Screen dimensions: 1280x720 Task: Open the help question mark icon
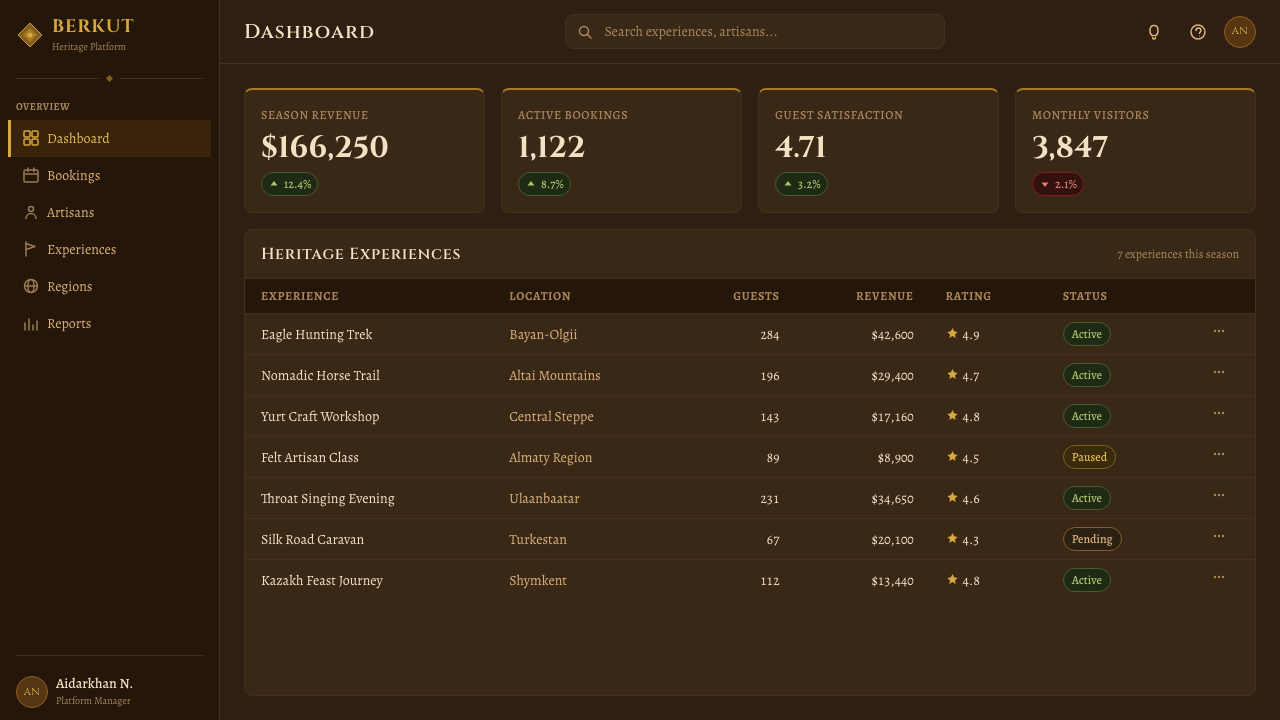click(x=1198, y=32)
